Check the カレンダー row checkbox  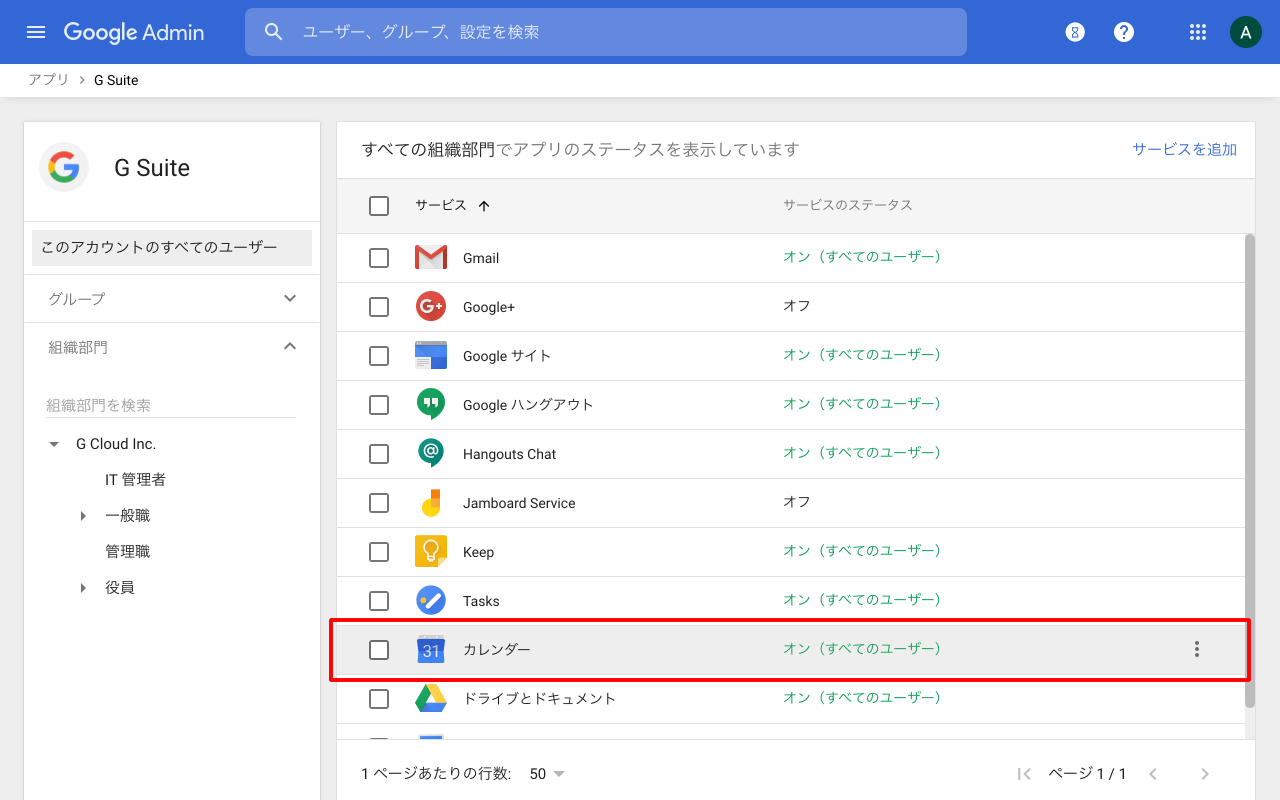click(379, 650)
